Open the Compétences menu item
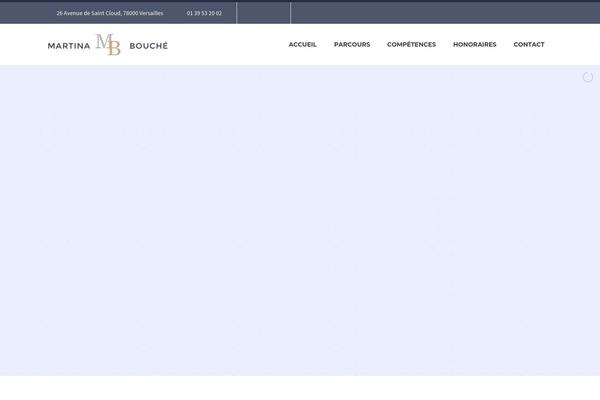Screen dimensions: 600x400 [x=411, y=44]
